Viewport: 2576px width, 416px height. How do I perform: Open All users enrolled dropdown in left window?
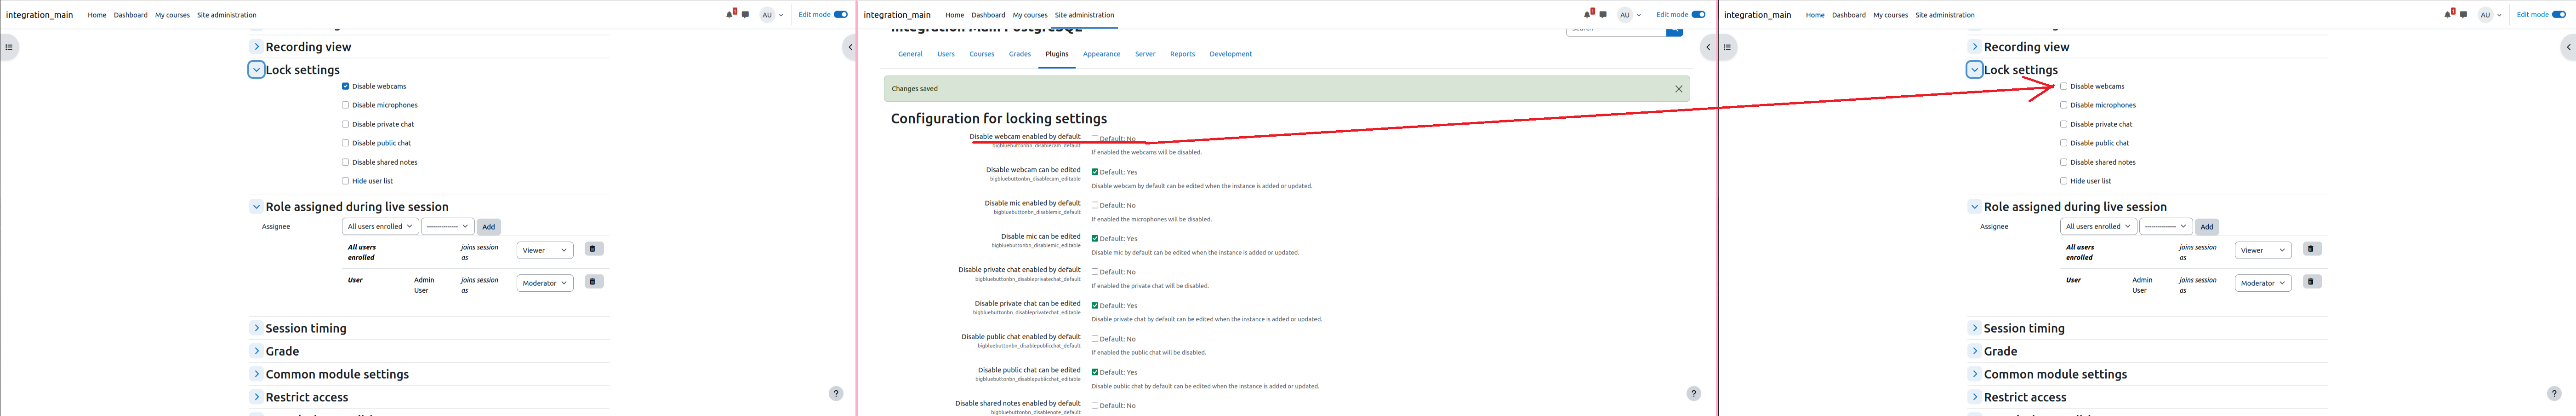380,227
